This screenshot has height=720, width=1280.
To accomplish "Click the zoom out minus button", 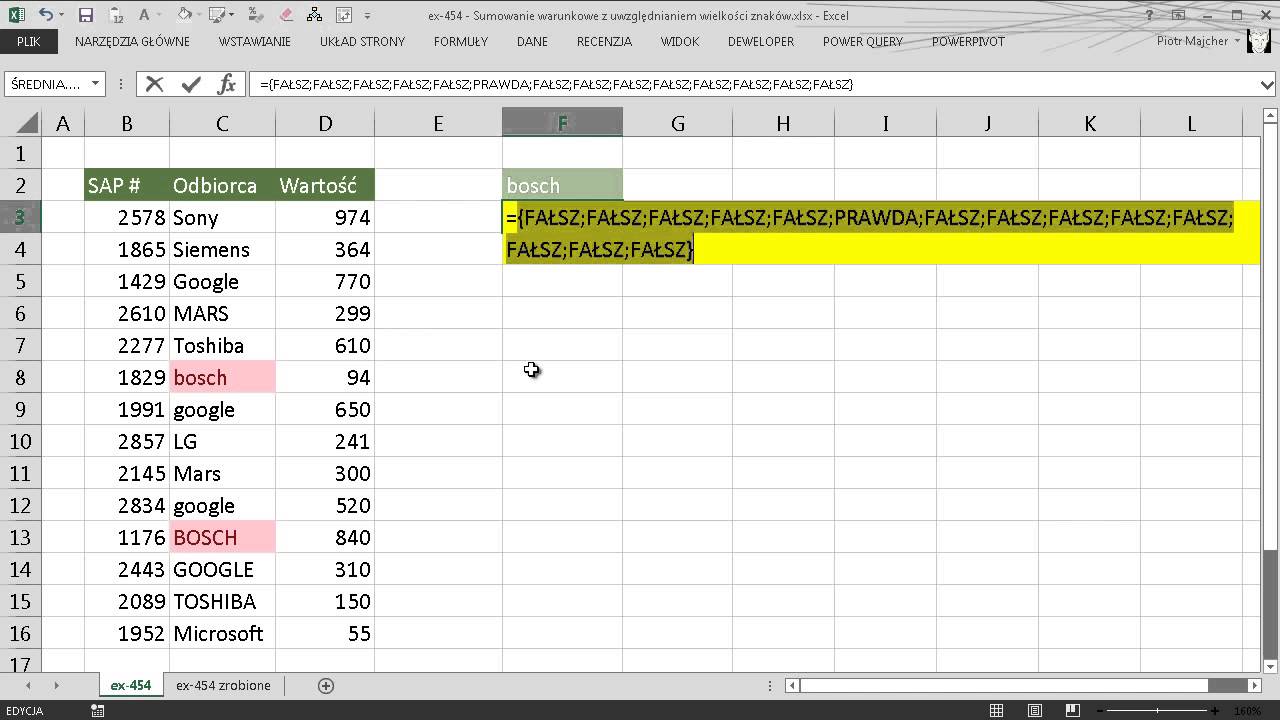I will [1100, 711].
